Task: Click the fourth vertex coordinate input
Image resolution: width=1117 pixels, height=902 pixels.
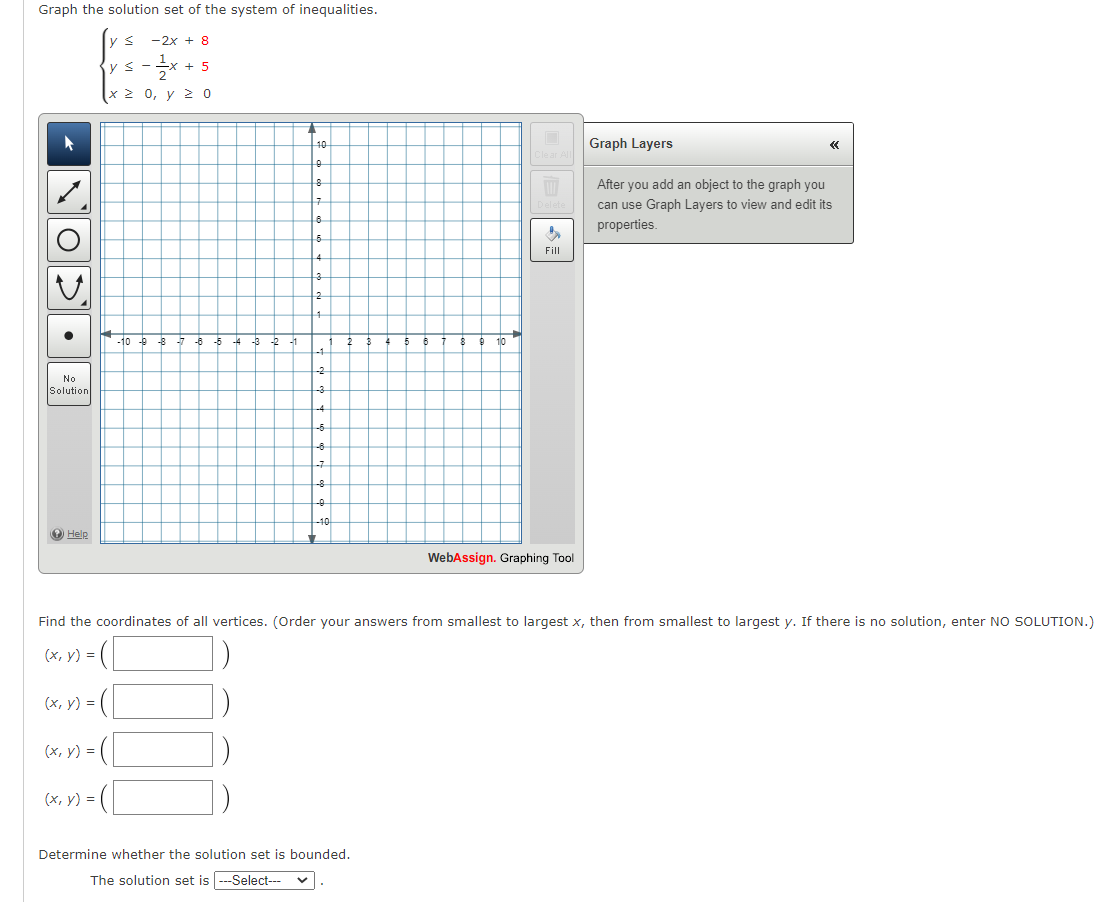Action: pyautogui.click(x=163, y=798)
